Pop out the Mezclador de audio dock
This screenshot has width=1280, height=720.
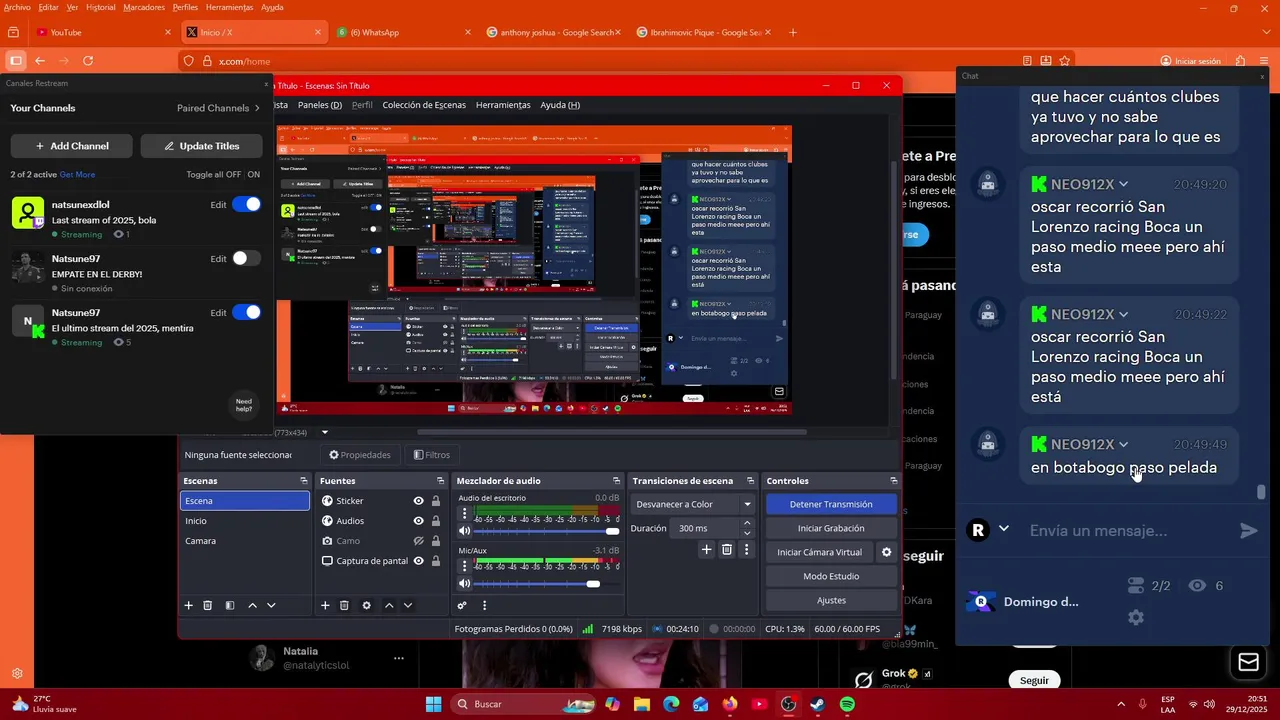coord(616,481)
